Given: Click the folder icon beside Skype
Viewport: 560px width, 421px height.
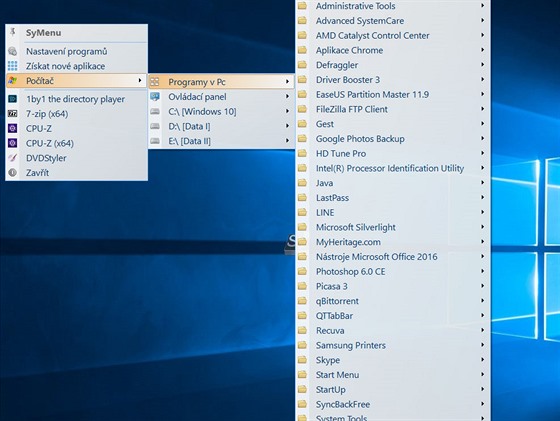Looking at the screenshot, I should 302,360.
